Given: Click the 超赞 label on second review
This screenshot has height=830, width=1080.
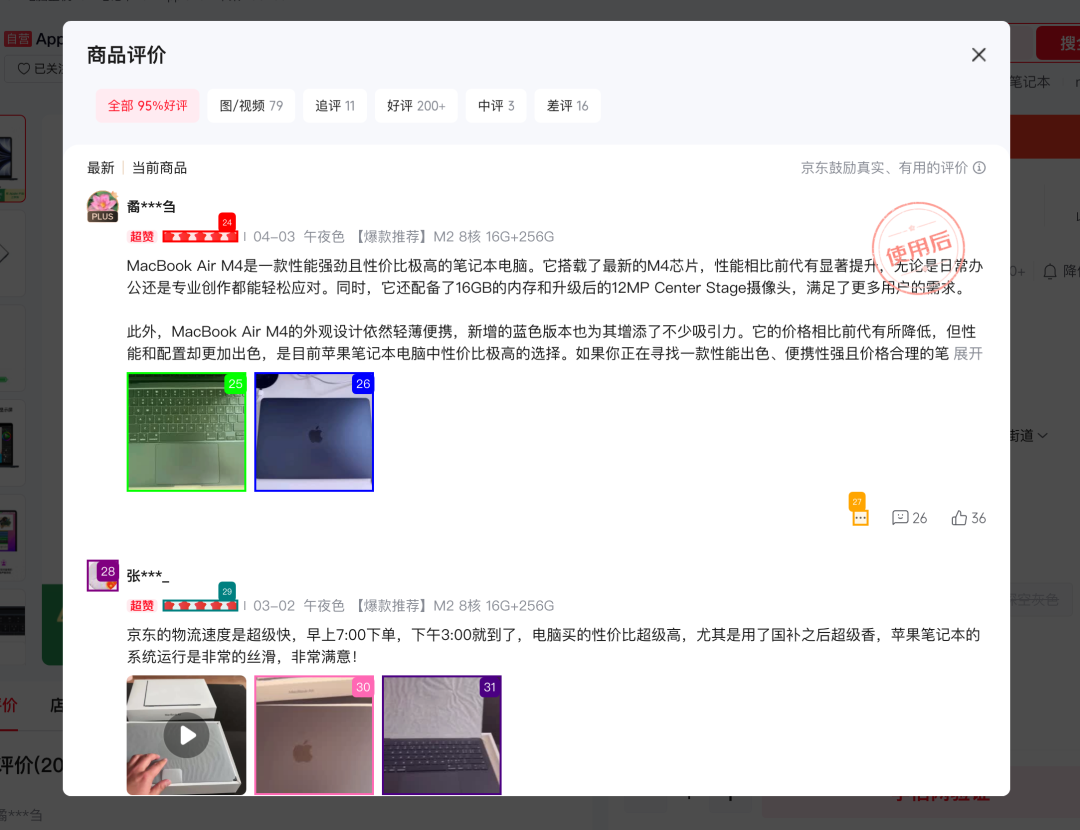Looking at the screenshot, I should (x=142, y=605).
